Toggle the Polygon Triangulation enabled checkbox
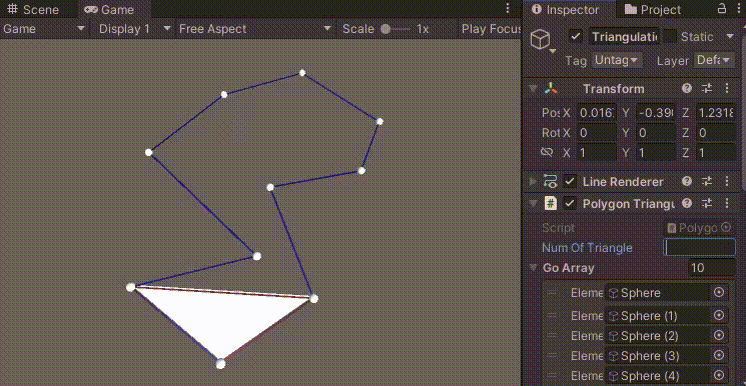746x386 pixels. (569, 204)
